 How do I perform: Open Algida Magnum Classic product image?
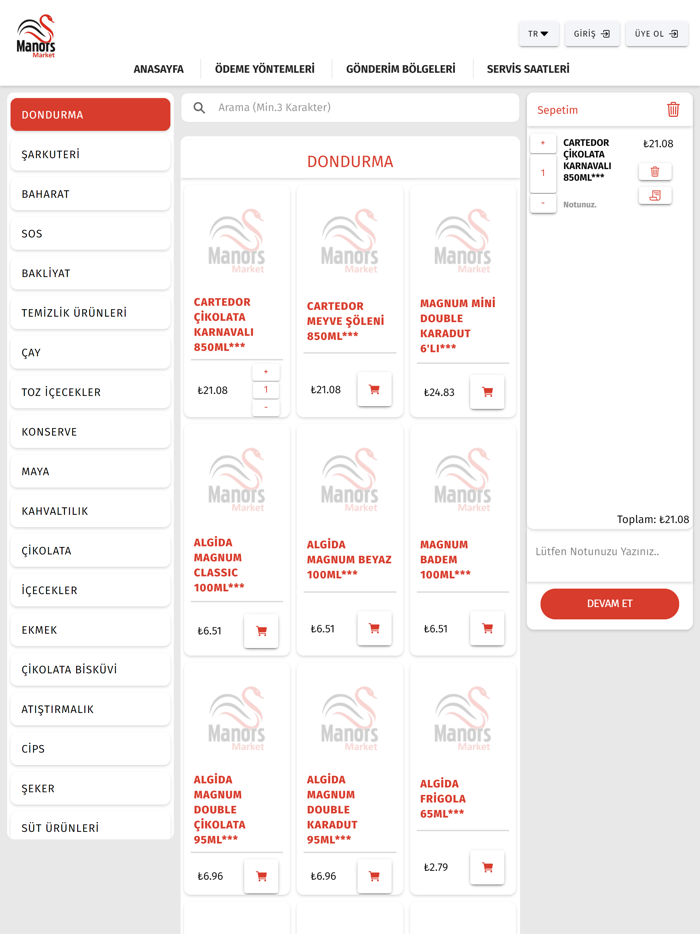click(237, 480)
